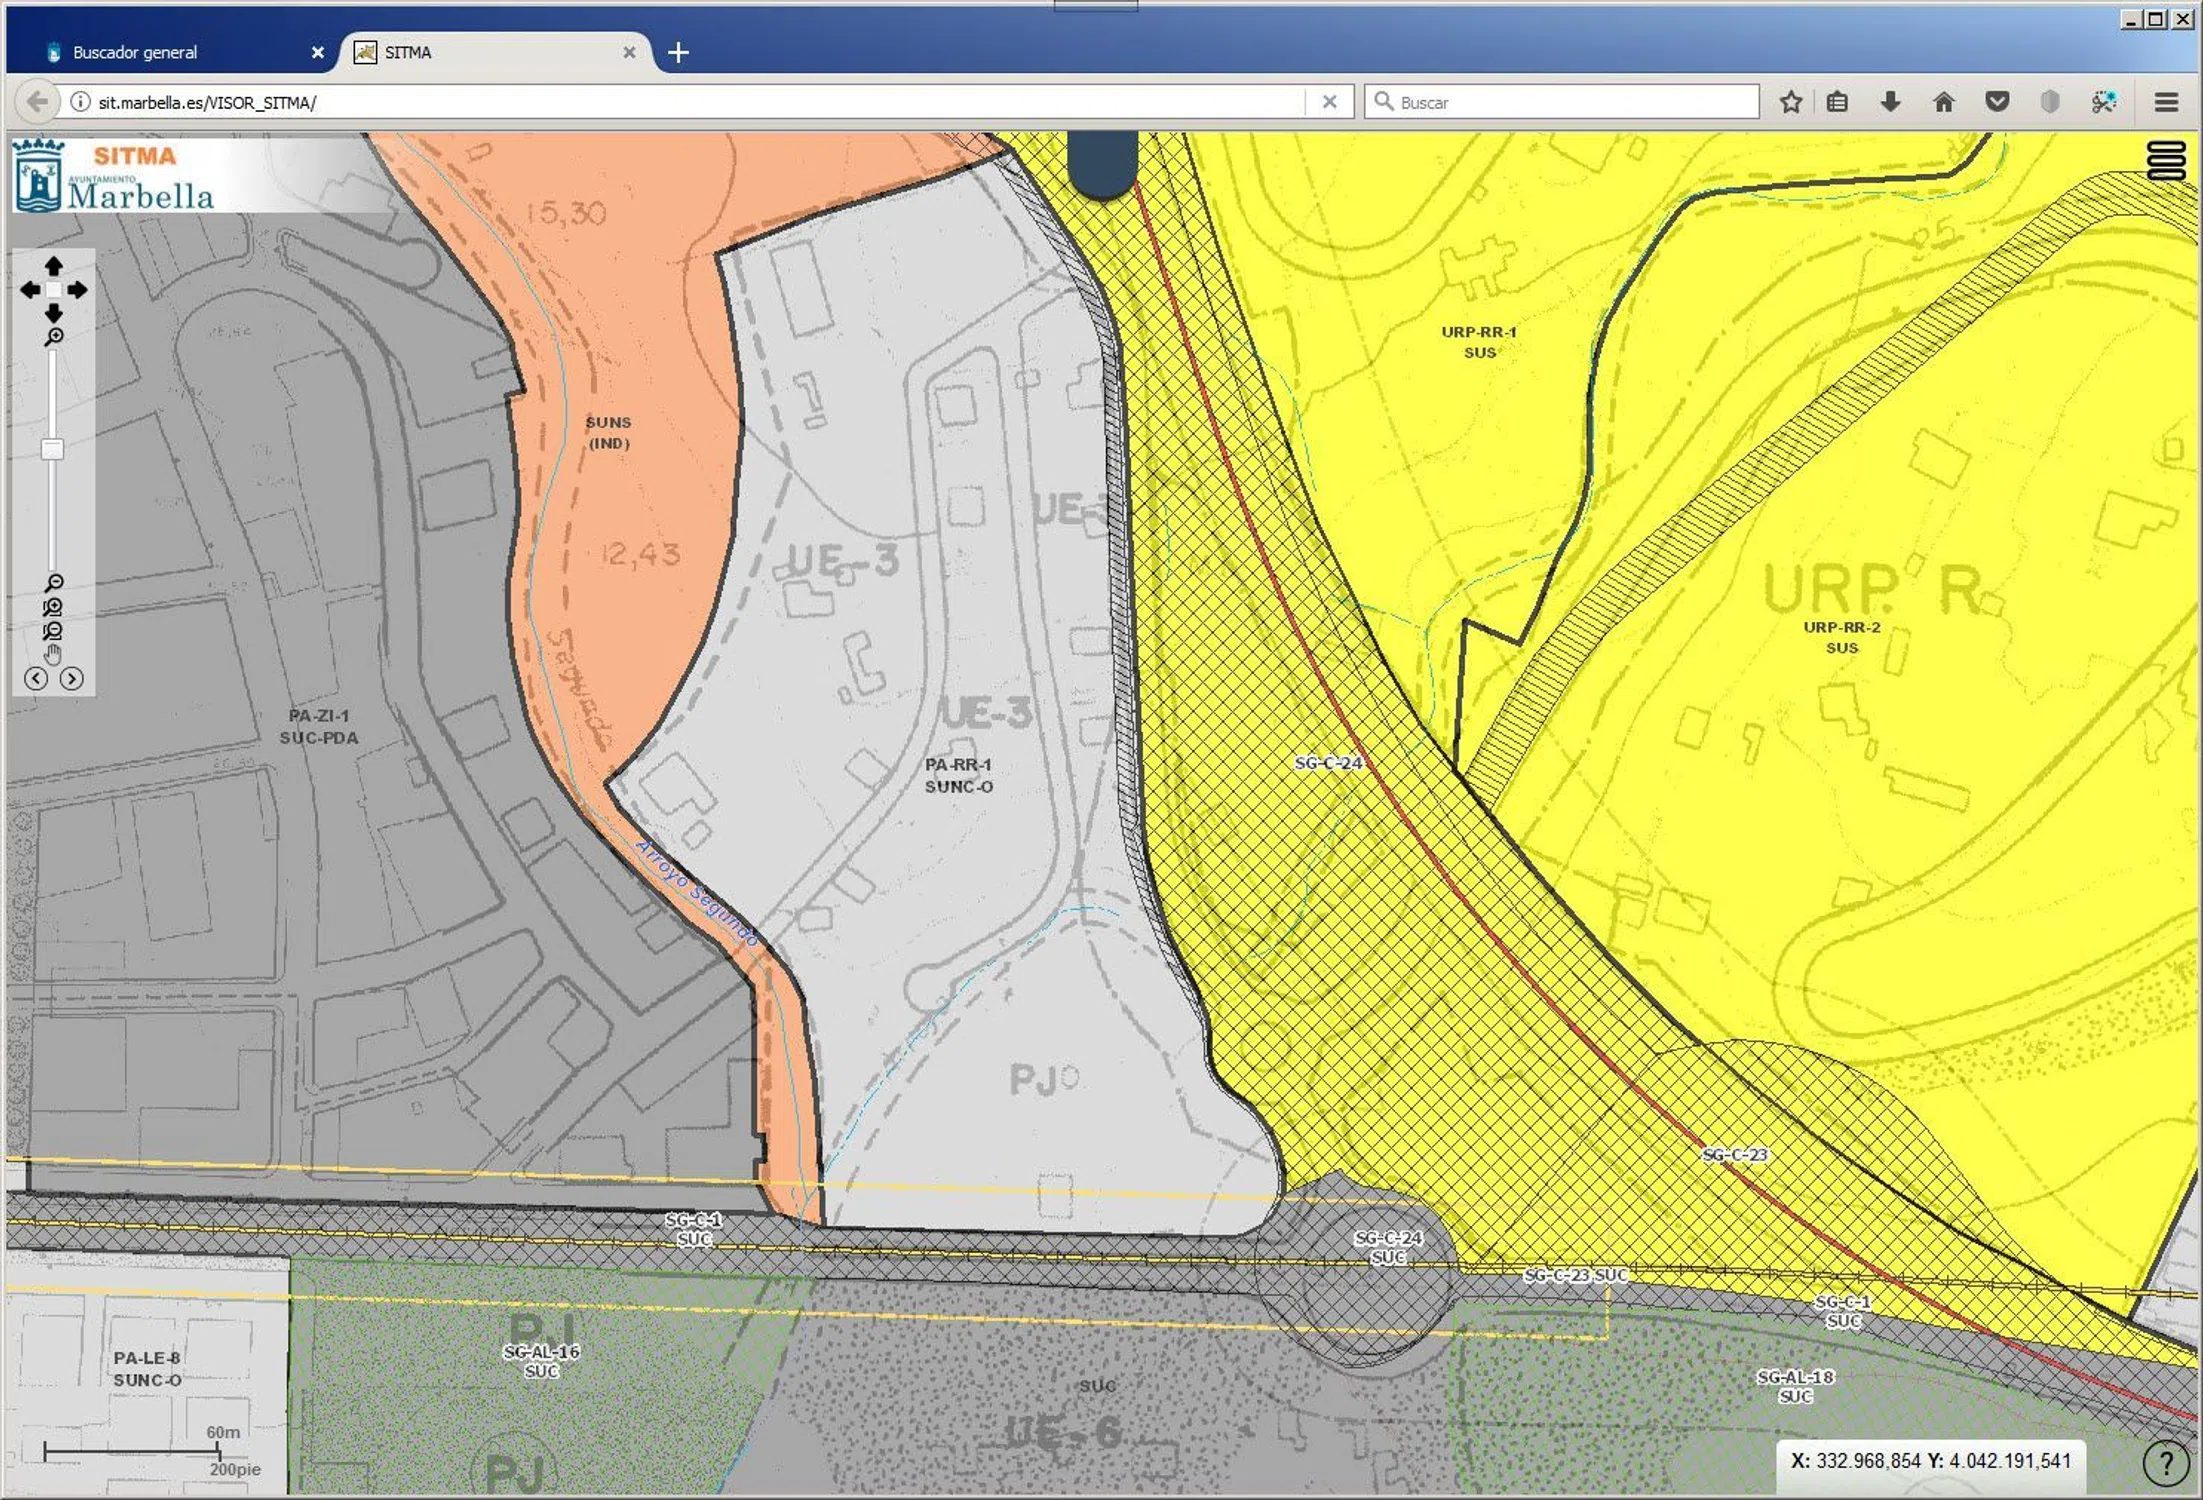Click the zoom level slider handle
This screenshot has width=2203, height=1500.
point(53,449)
